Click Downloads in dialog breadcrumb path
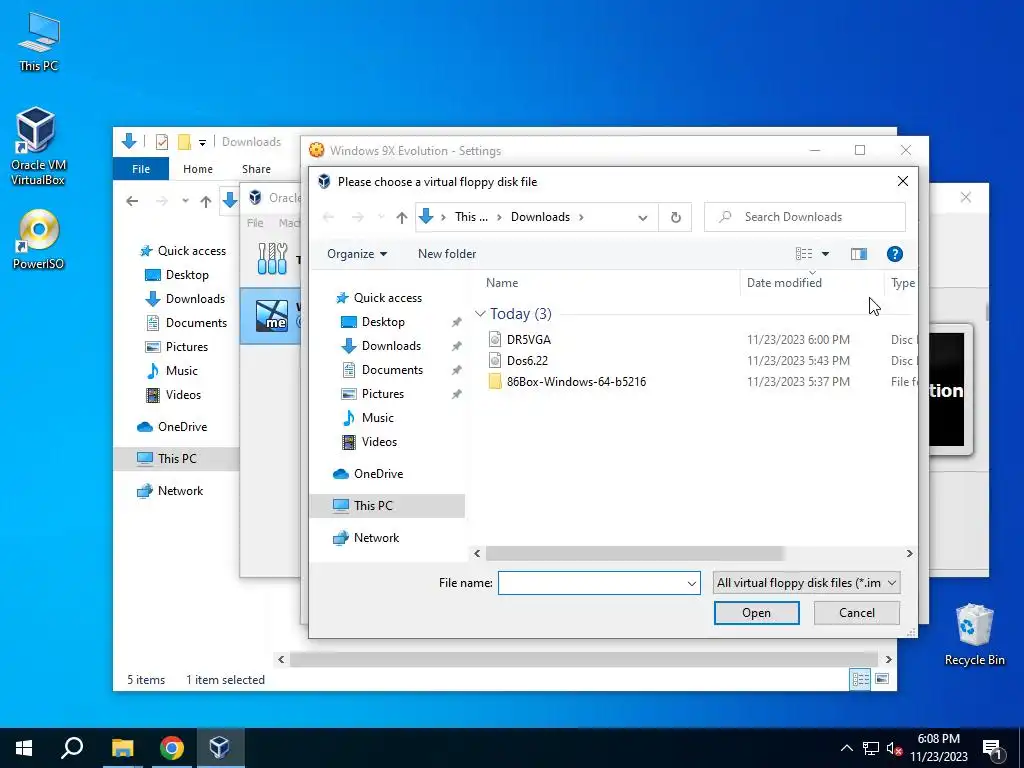The width and height of the screenshot is (1024, 768). [540, 217]
